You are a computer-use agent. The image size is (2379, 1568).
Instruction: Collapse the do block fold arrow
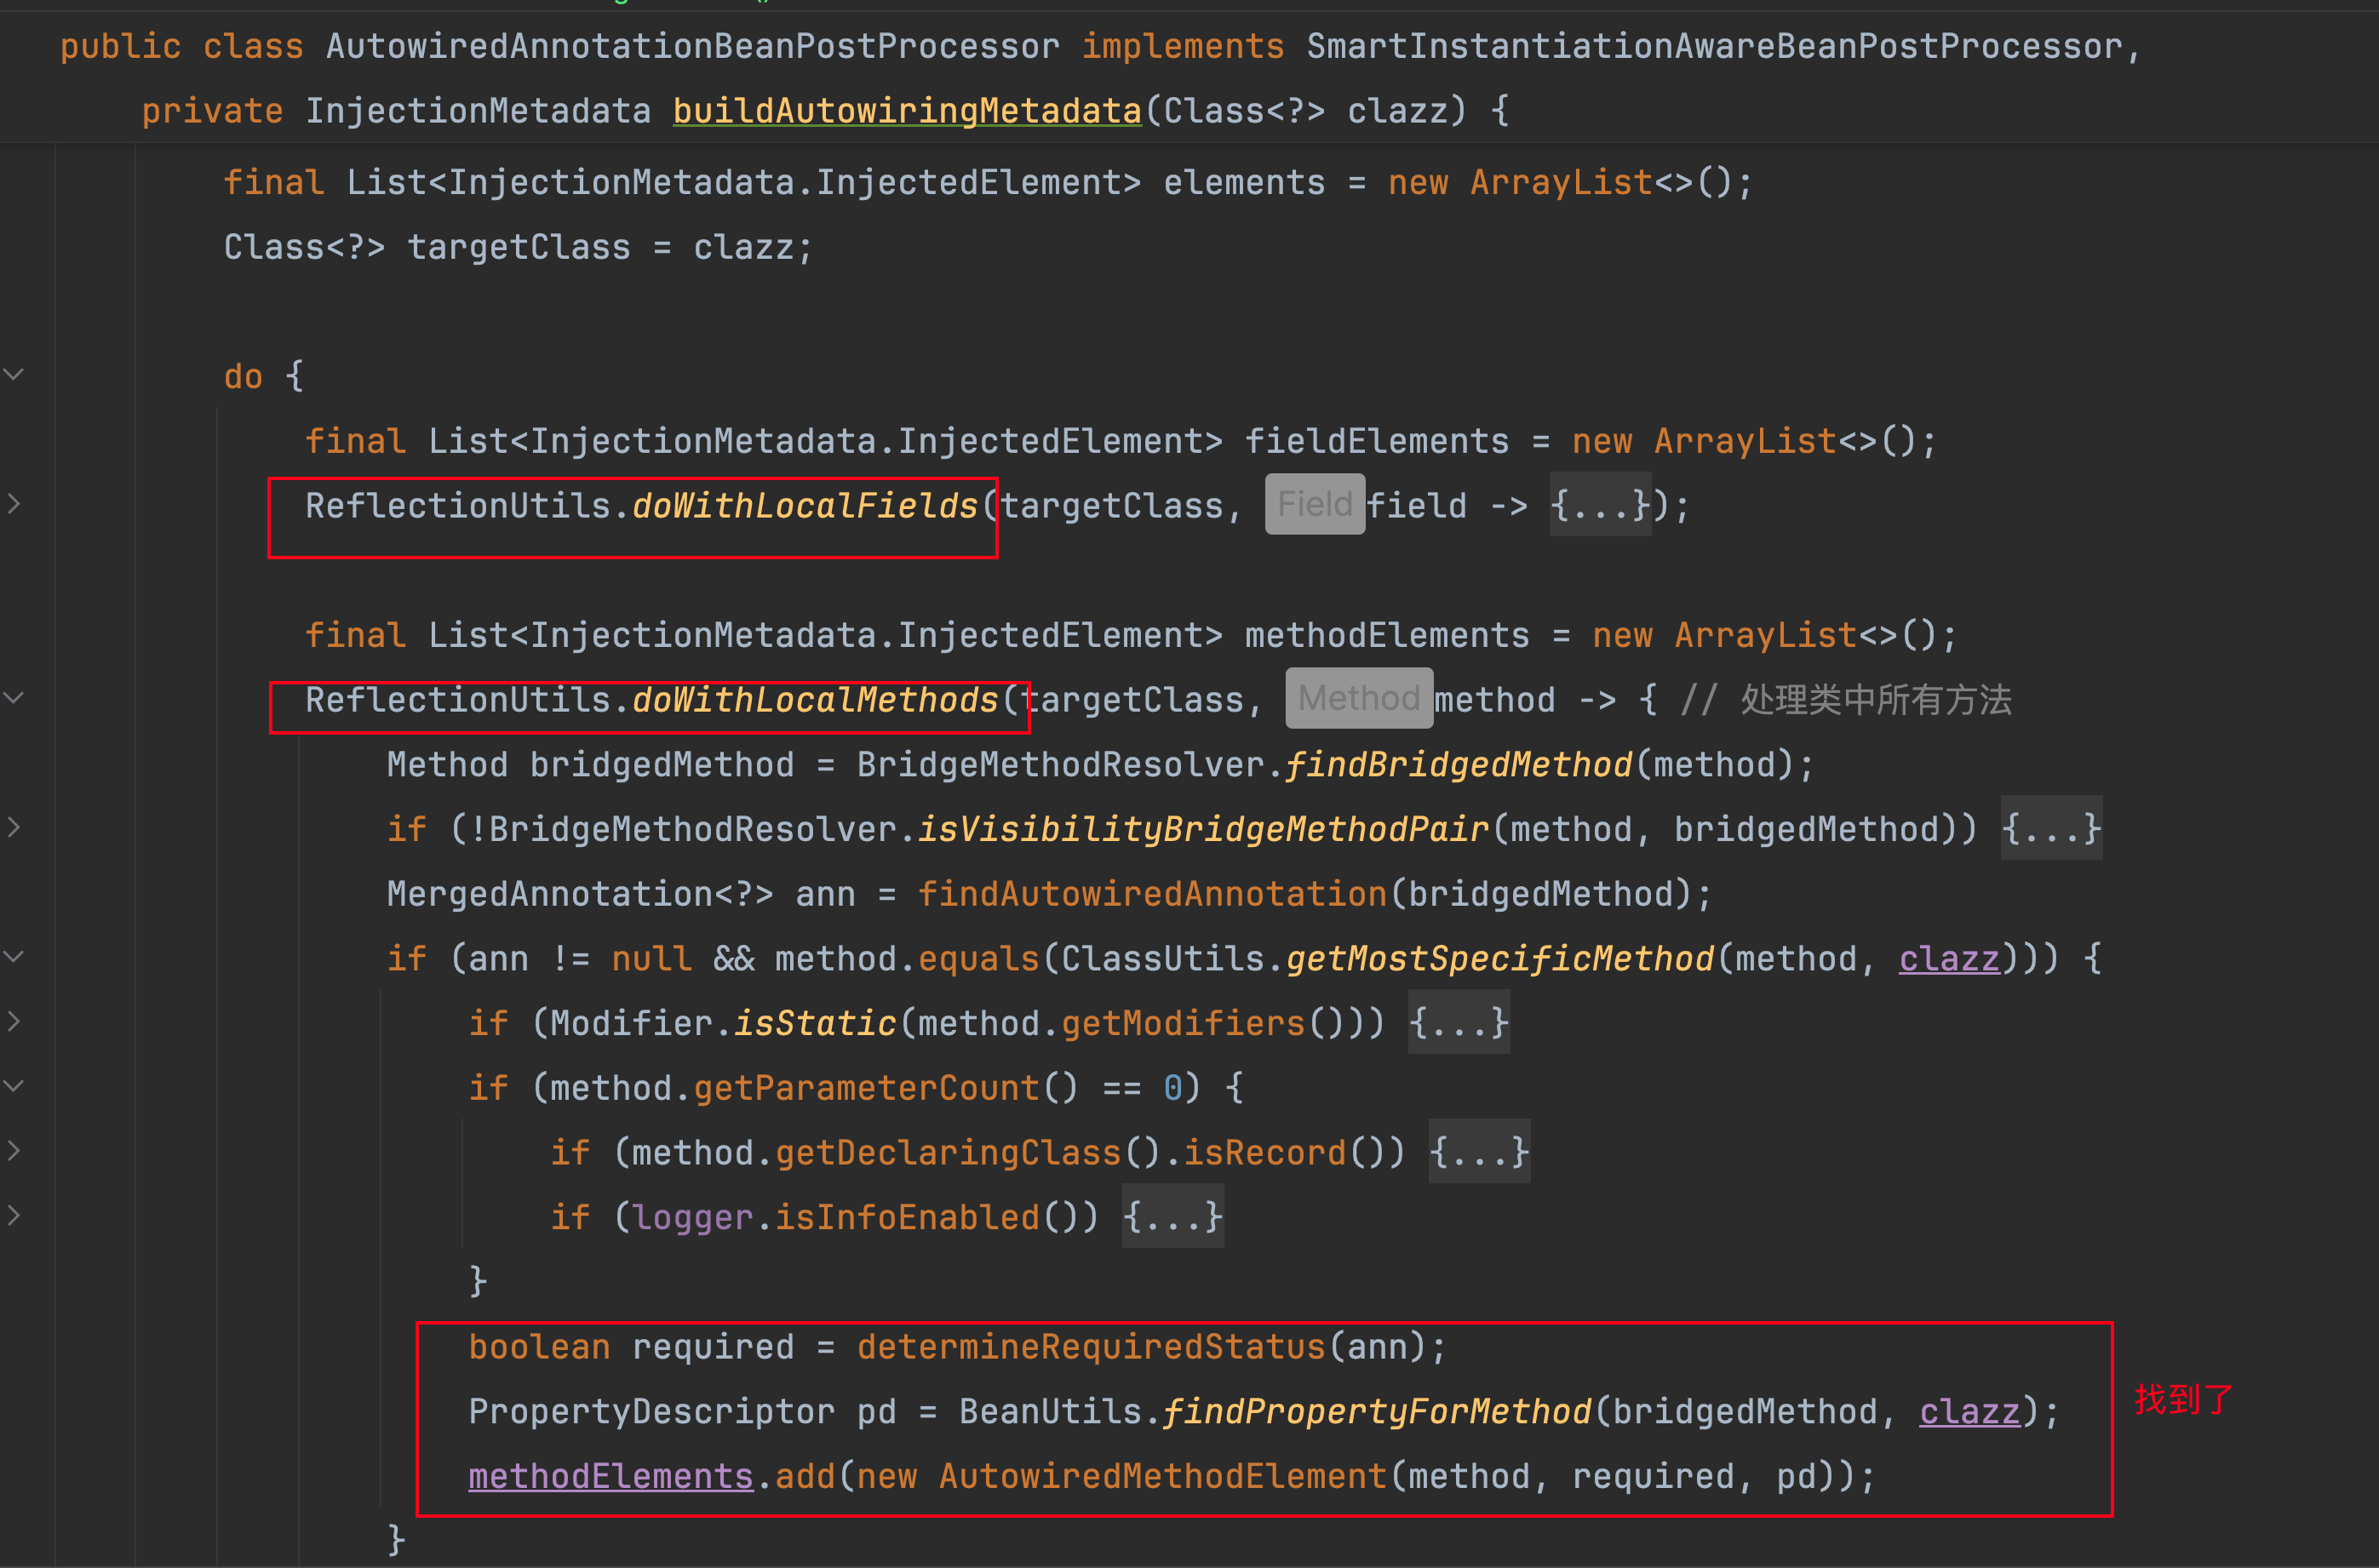pyautogui.click(x=14, y=374)
